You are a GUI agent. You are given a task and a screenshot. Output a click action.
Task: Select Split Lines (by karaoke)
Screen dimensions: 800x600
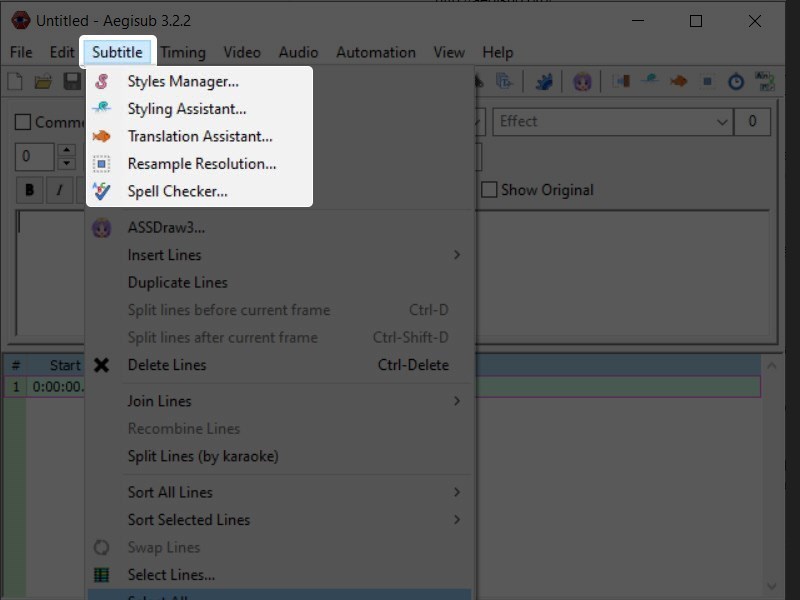(x=203, y=456)
